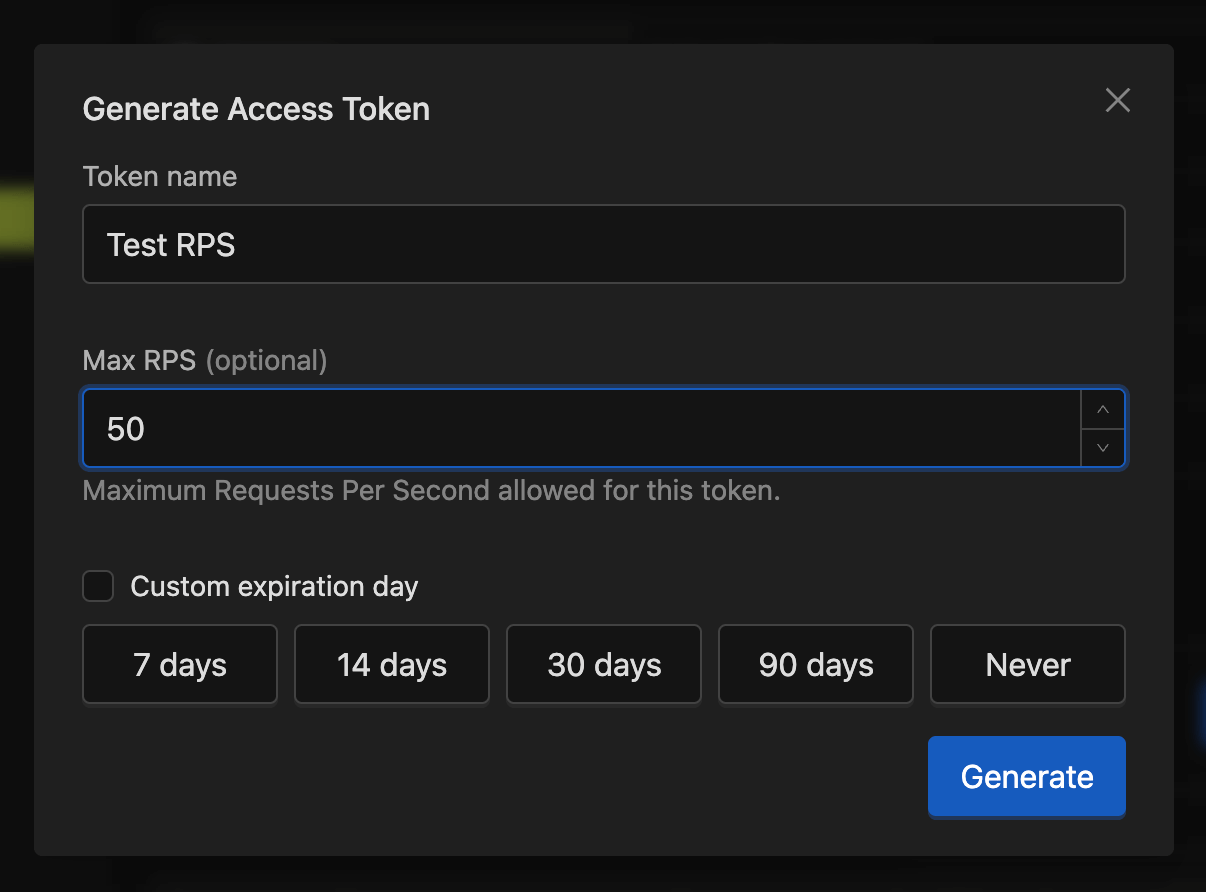1206x892 pixels.
Task: Close the Generate Access Token dialog
Action: pyautogui.click(x=1117, y=100)
